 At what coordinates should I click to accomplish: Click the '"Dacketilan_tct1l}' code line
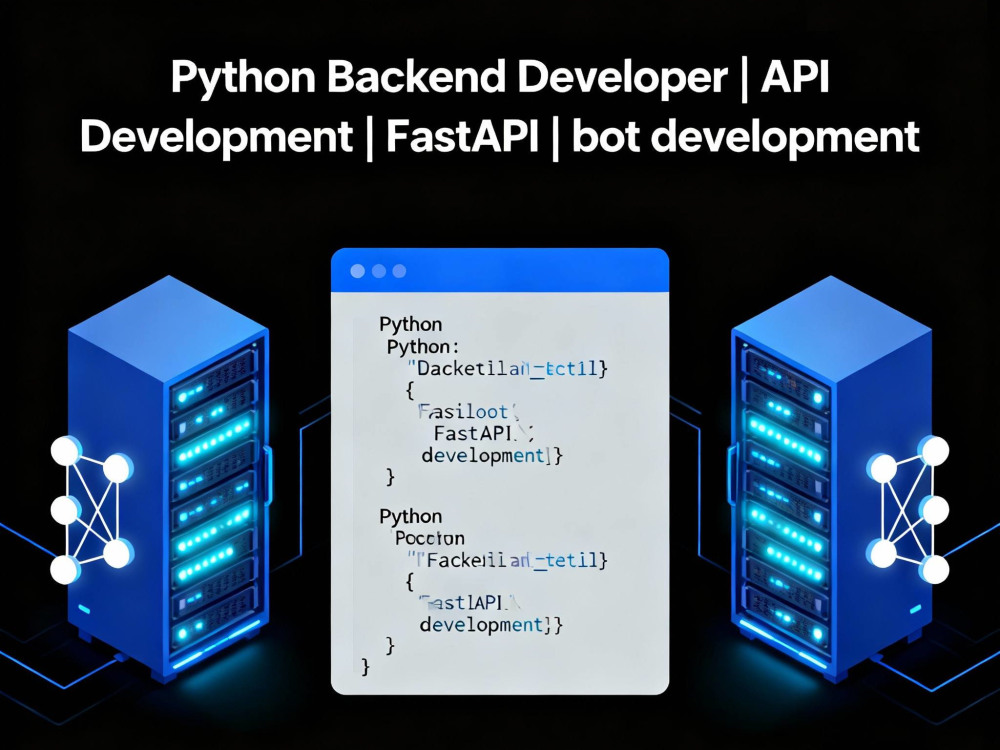pyautogui.click(x=508, y=368)
